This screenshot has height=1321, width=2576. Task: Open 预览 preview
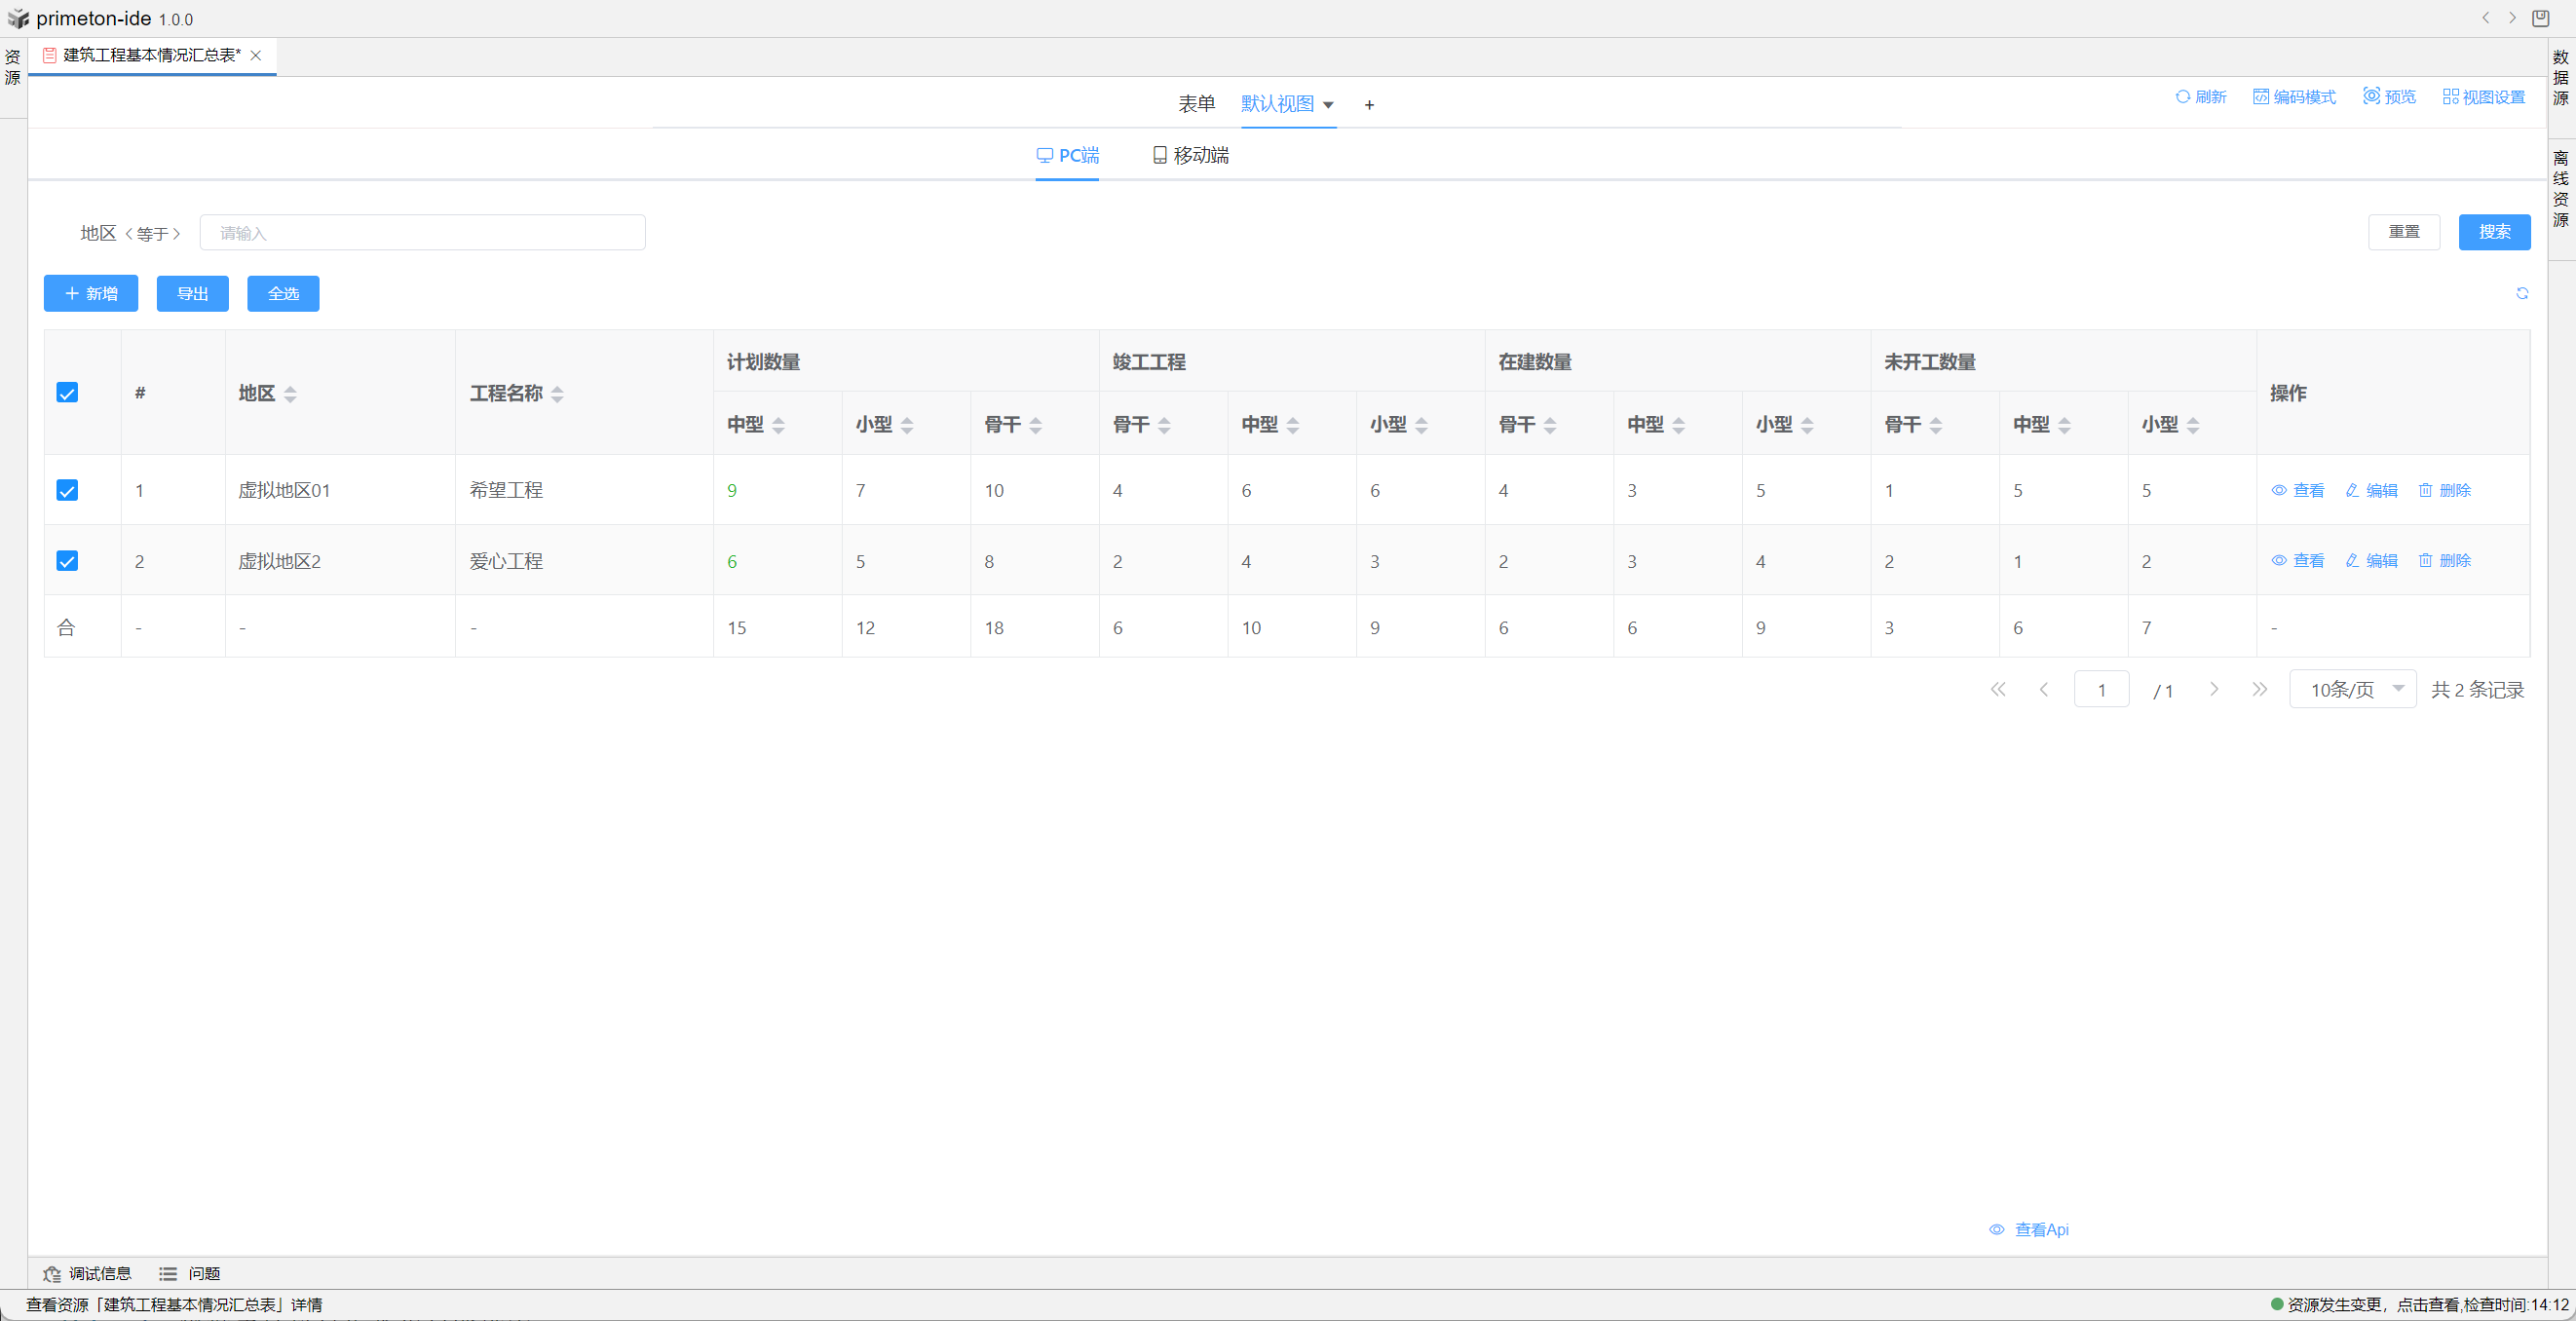[x=2388, y=97]
